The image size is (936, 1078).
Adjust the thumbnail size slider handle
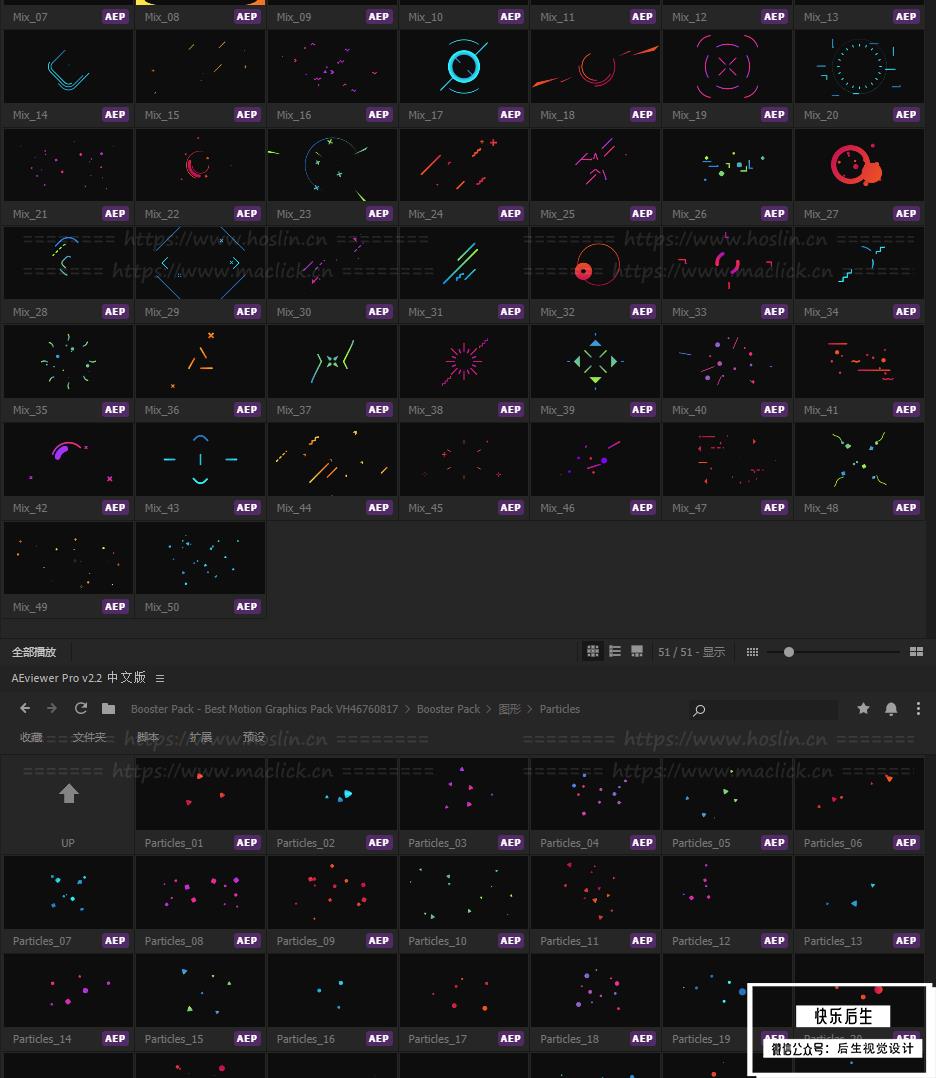coord(789,652)
